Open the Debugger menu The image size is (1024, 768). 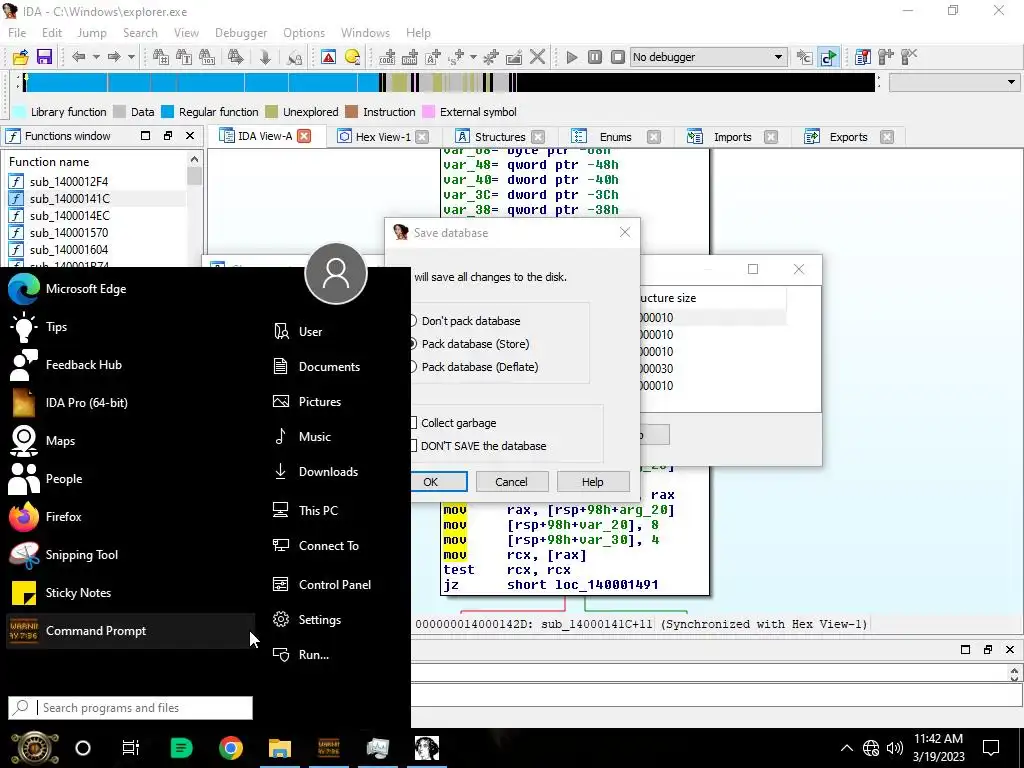click(x=241, y=33)
